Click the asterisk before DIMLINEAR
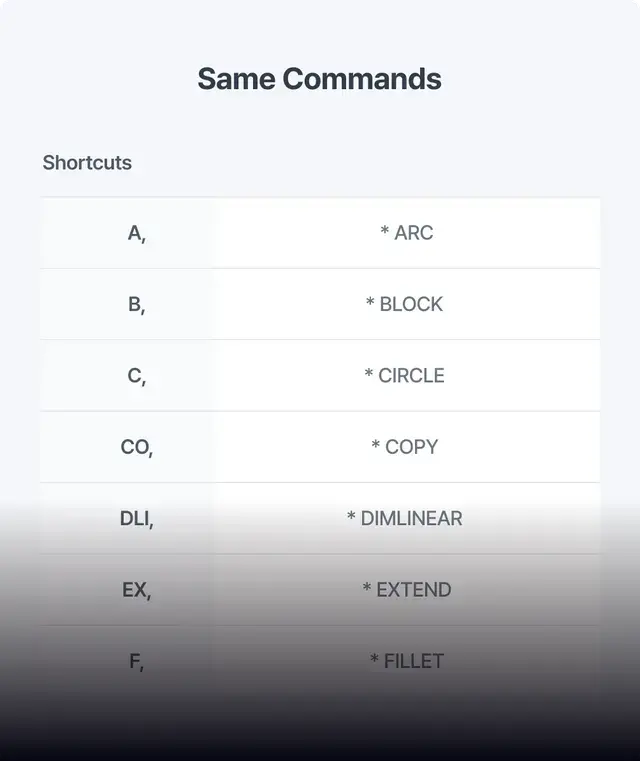This screenshot has width=640, height=761. (351, 517)
